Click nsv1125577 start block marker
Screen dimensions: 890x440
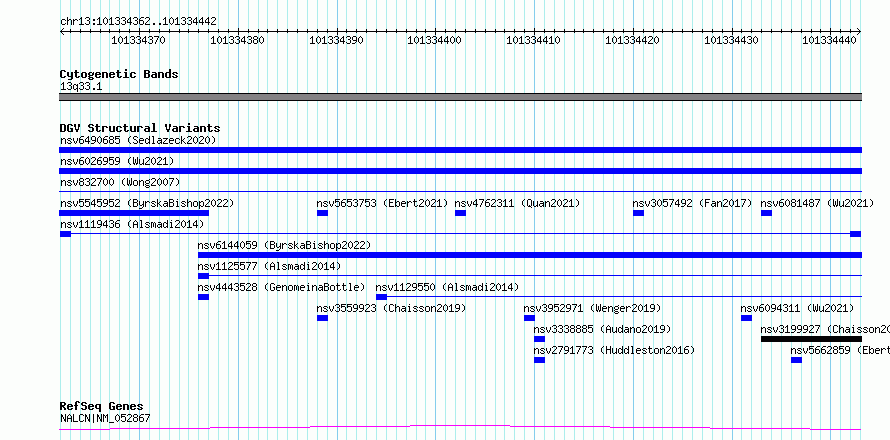203,276
